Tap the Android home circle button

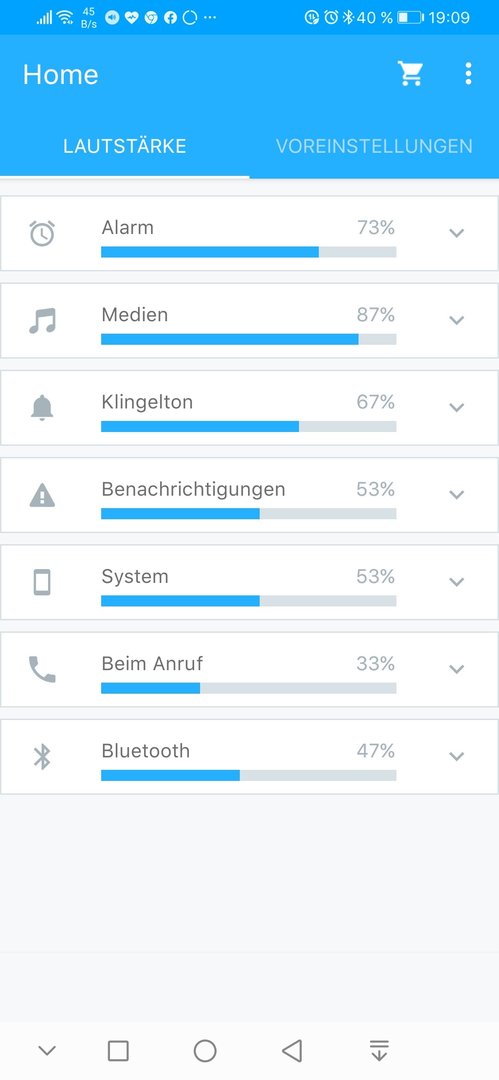click(x=205, y=1050)
